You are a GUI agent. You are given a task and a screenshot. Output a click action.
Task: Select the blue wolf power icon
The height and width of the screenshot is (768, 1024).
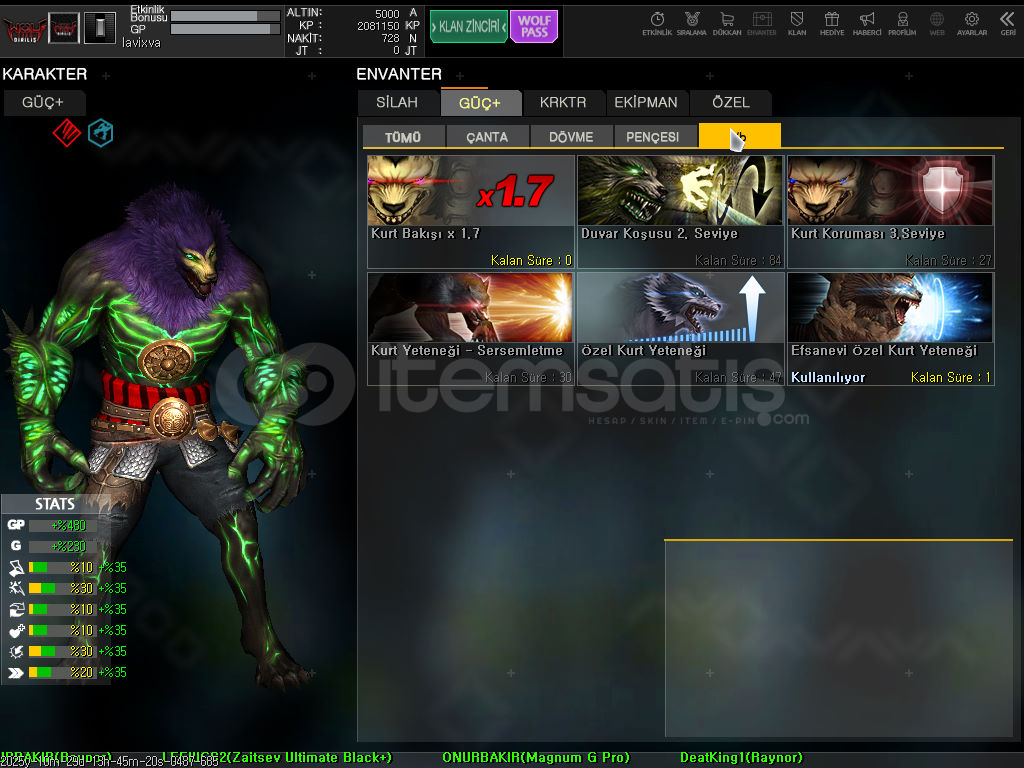pos(101,133)
